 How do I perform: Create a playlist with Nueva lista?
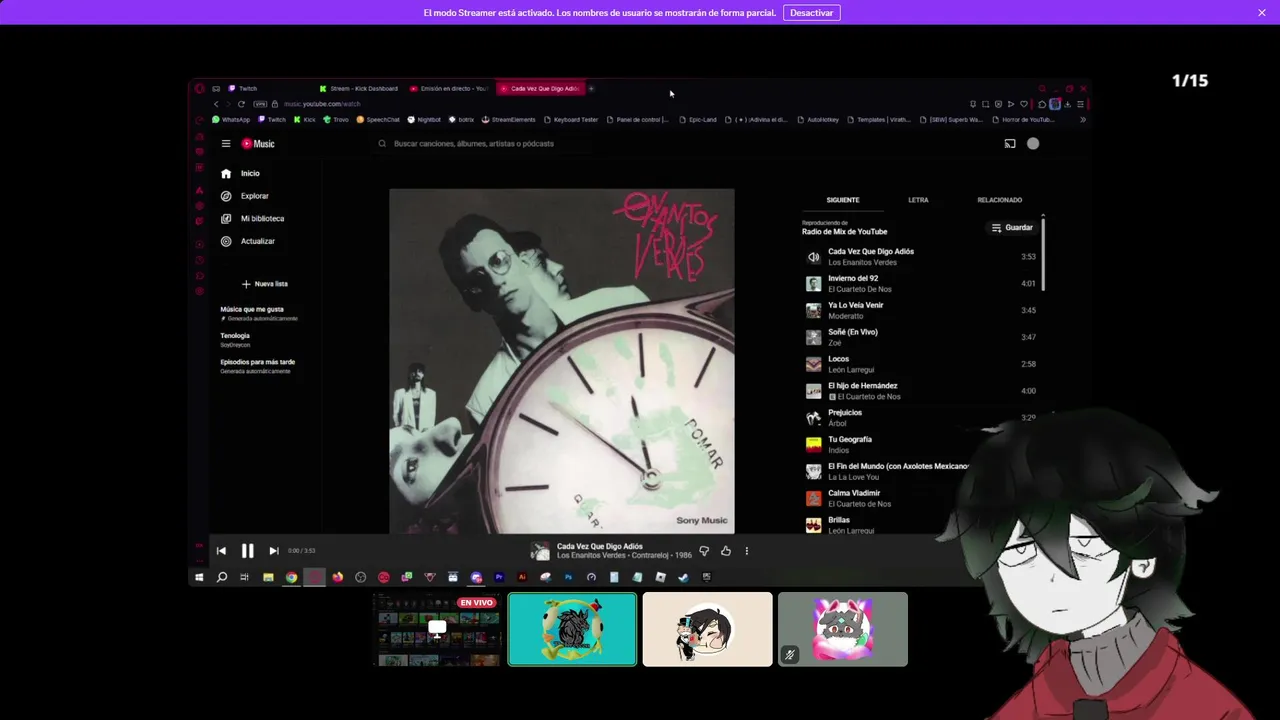[265, 284]
